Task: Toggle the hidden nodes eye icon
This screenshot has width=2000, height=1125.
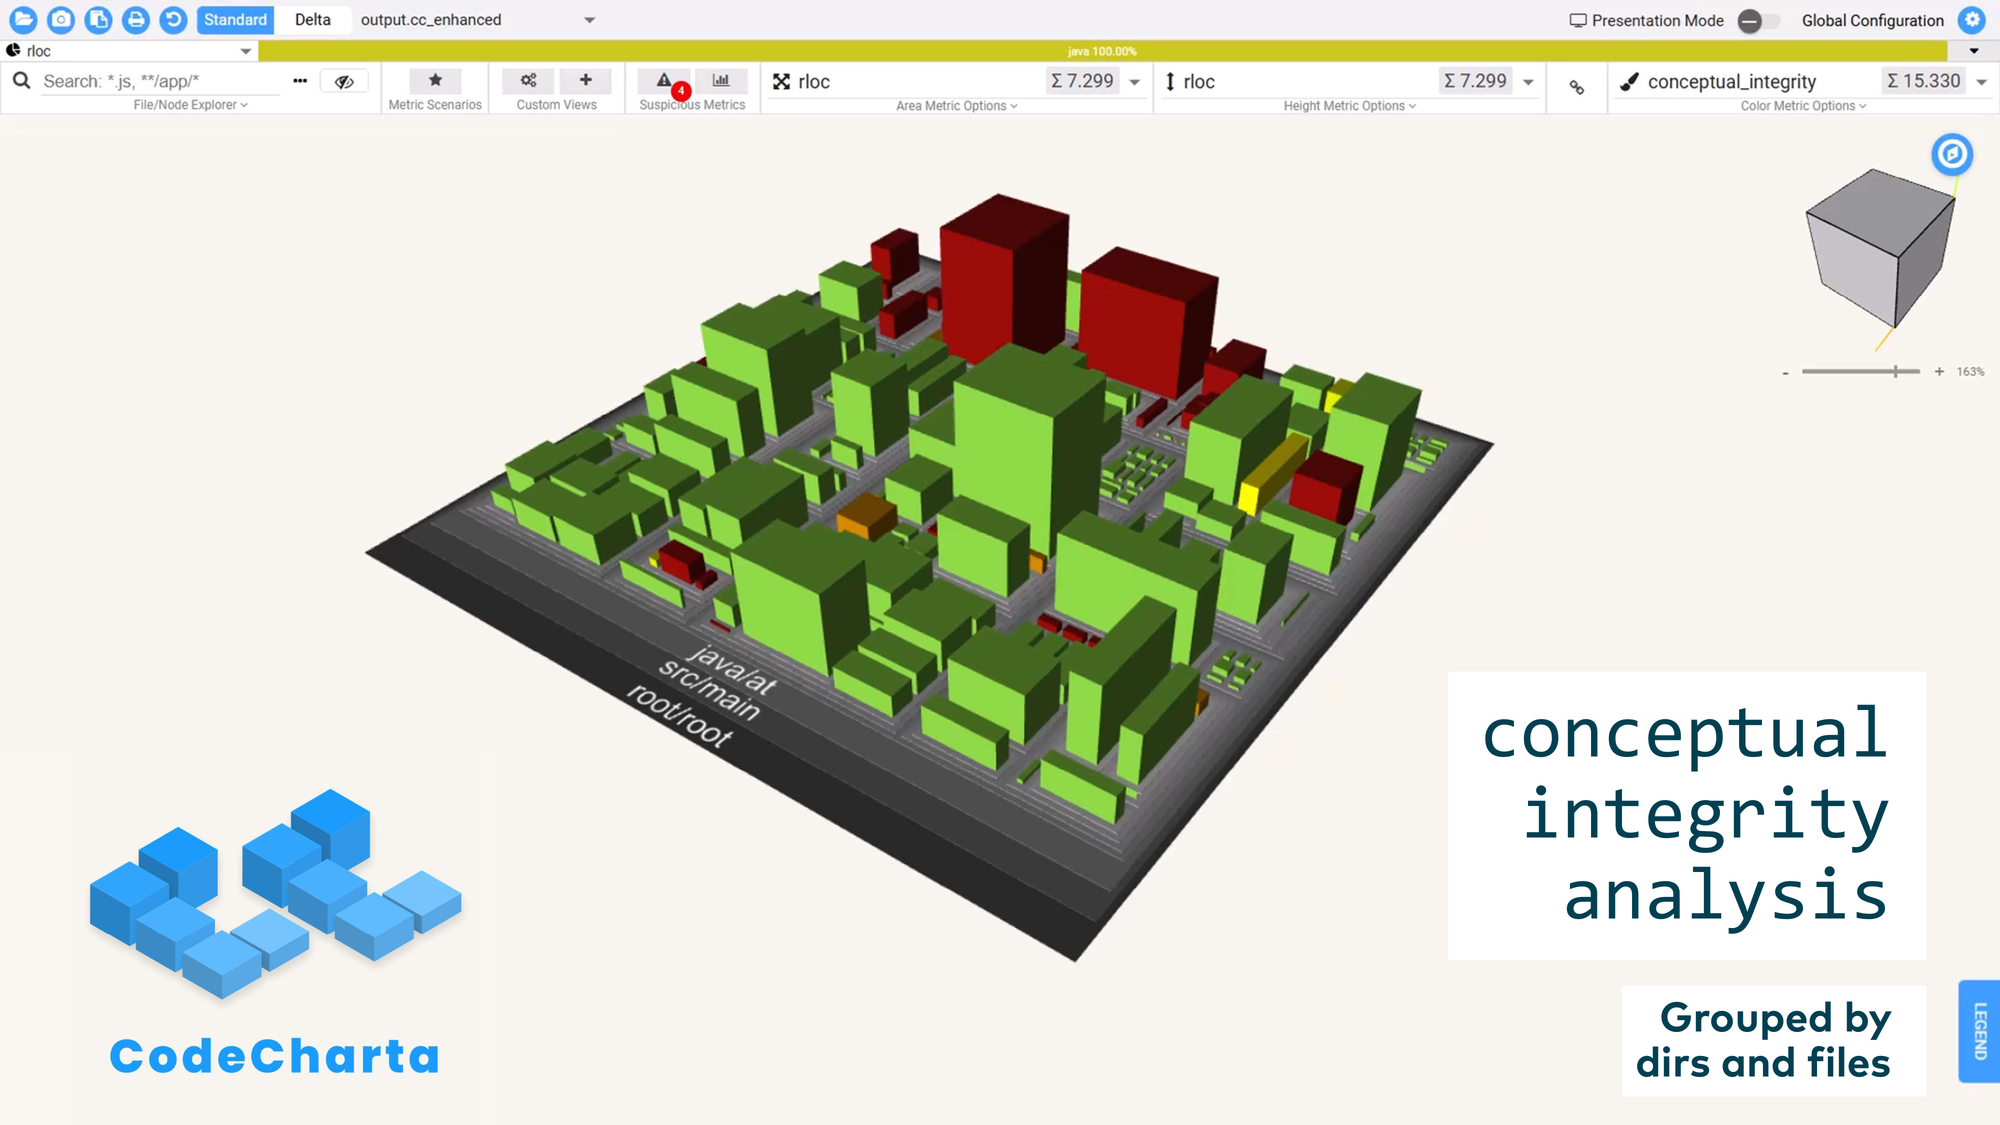Action: coord(344,82)
